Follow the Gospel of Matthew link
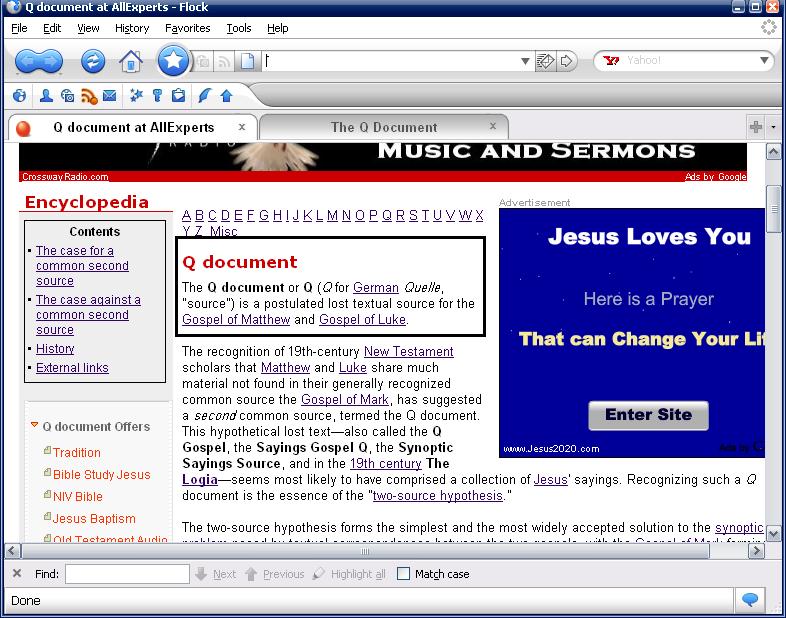Screen dimensions: 786x618 236,320
